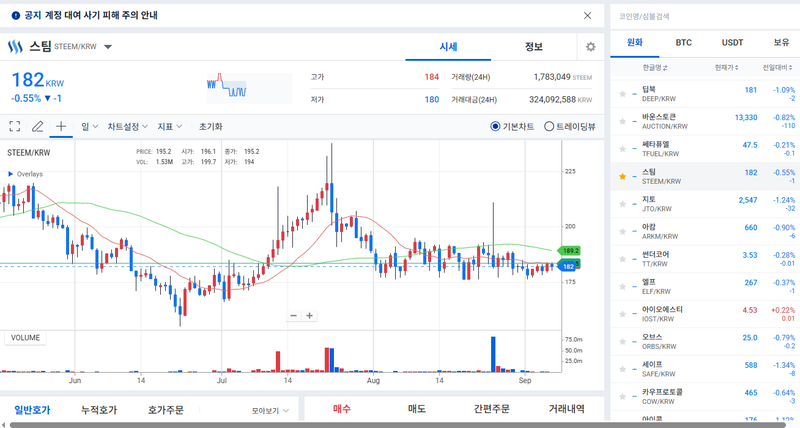Click the horizontal scrollbar at bottom
This screenshot has height=428, width=800.
coord(398,425)
